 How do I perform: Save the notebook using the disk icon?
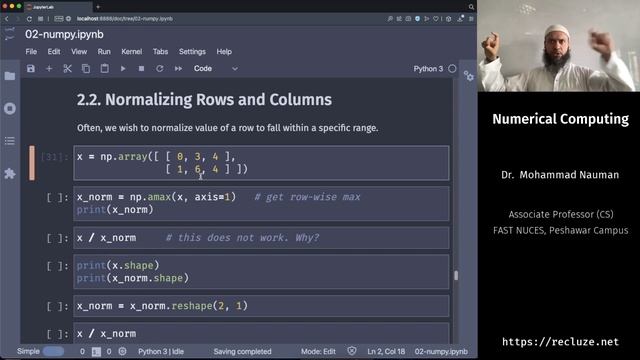coord(31,69)
